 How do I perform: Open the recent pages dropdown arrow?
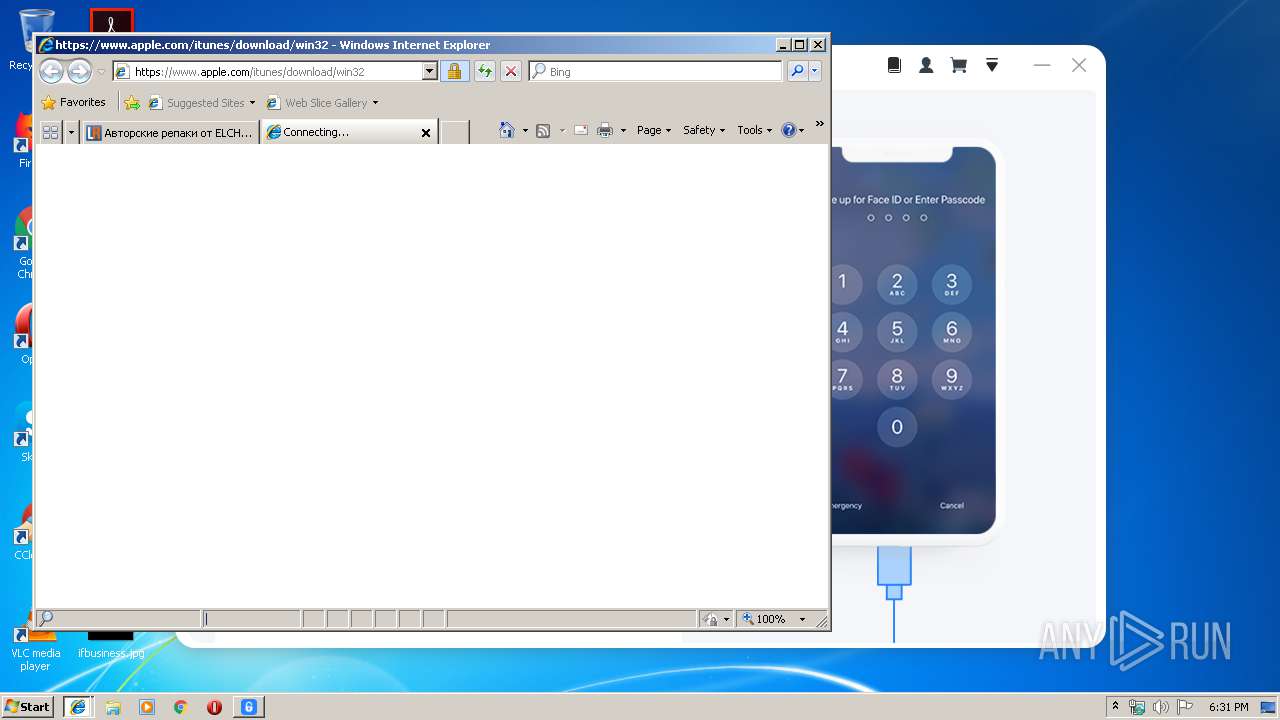coord(101,72)
